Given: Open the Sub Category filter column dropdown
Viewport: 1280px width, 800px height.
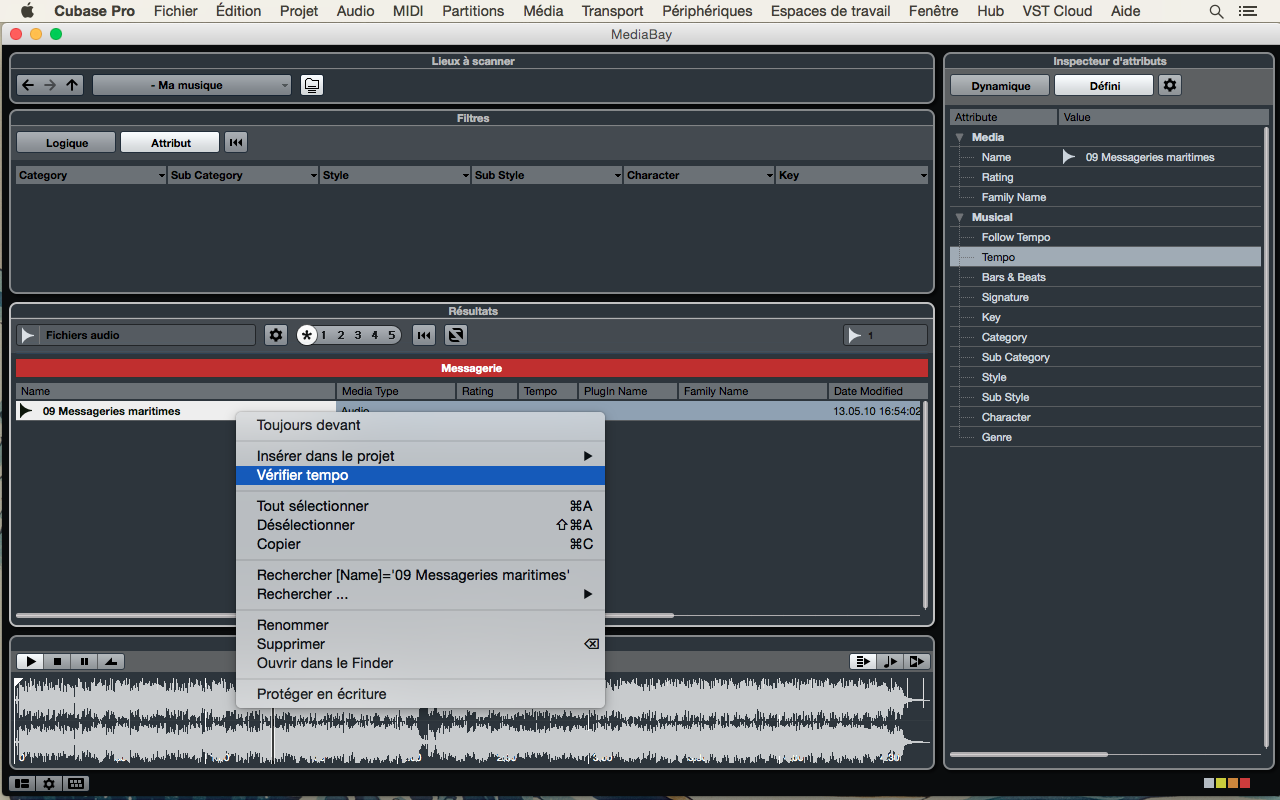Looking at the screenshot, I should coord(243,175).
